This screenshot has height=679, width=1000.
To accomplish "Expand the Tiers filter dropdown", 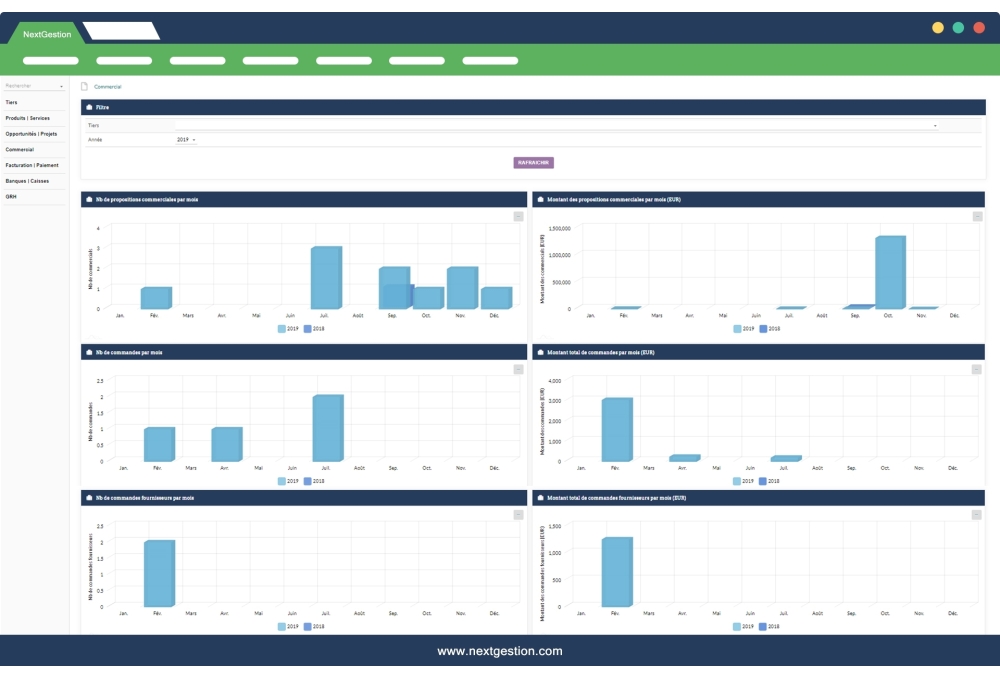I will 935,126.
